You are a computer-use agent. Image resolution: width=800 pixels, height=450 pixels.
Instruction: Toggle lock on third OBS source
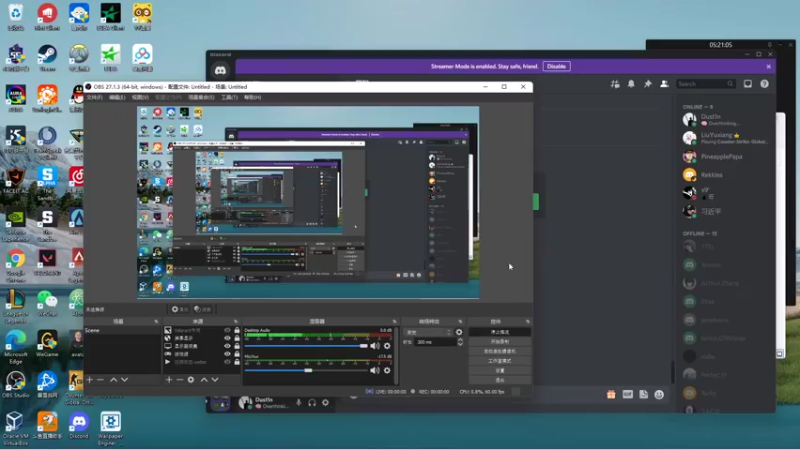(x=237, y=346)
